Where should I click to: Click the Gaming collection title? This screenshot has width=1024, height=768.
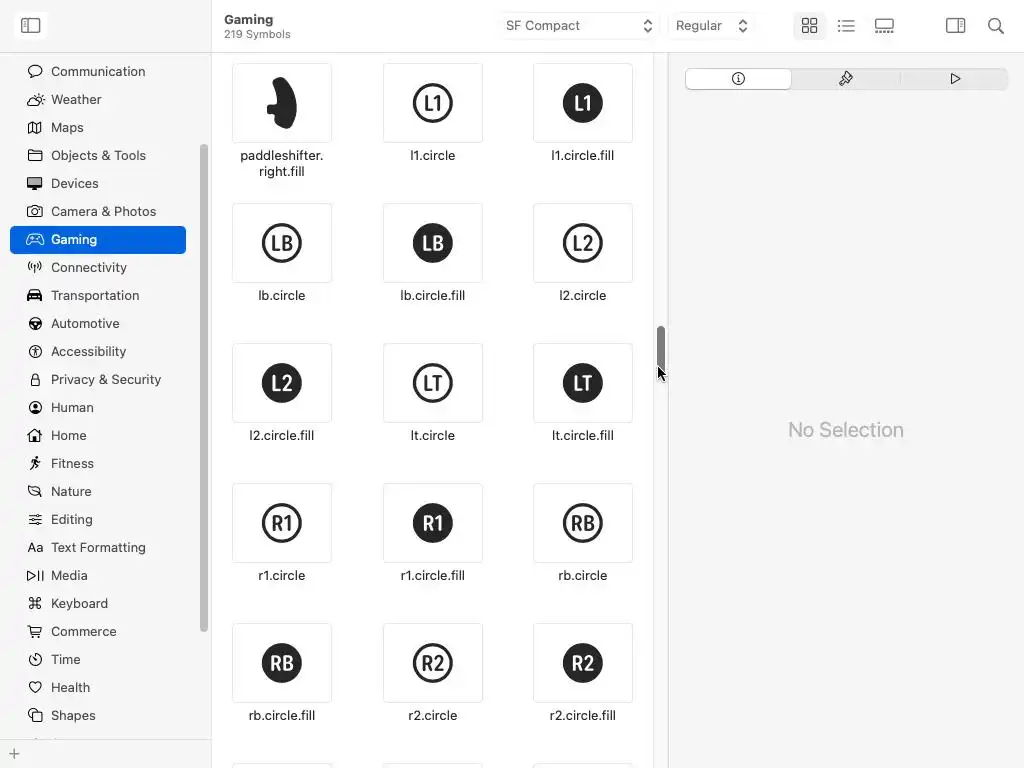248,20
